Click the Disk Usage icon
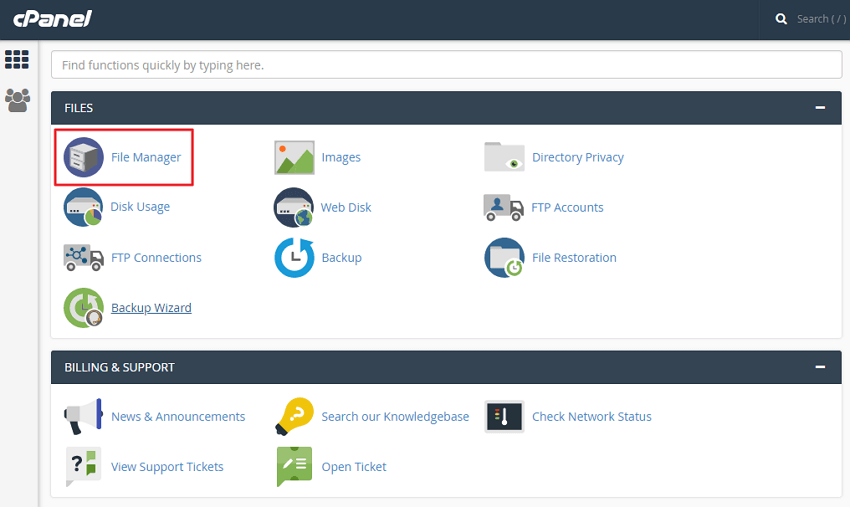This screenshot has height=507, width=850. 83,207
